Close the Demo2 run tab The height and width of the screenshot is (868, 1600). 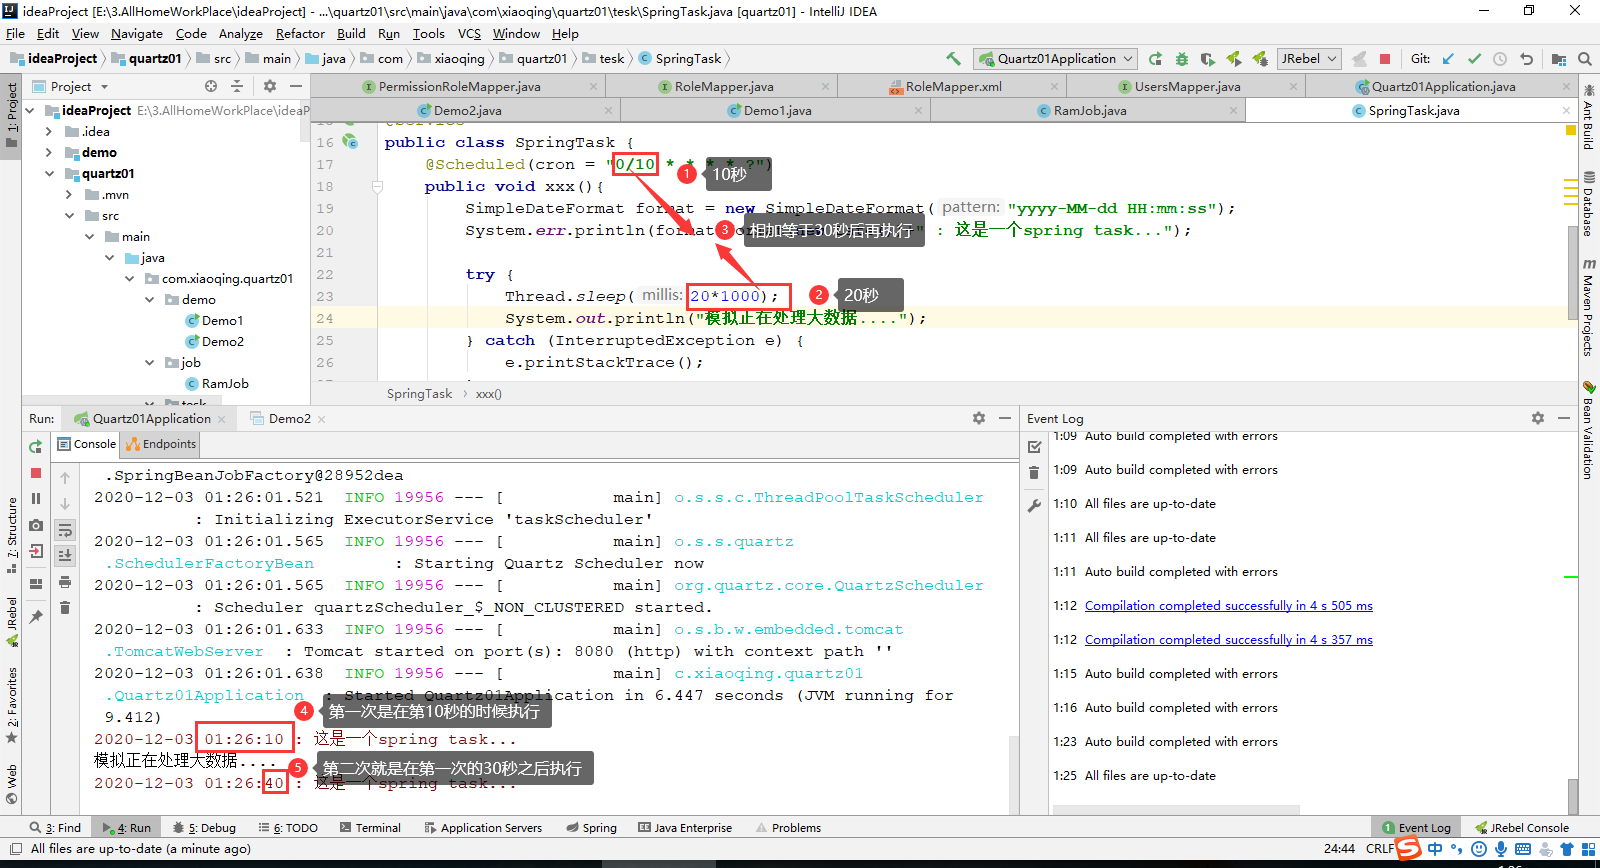tap(322, 419)
